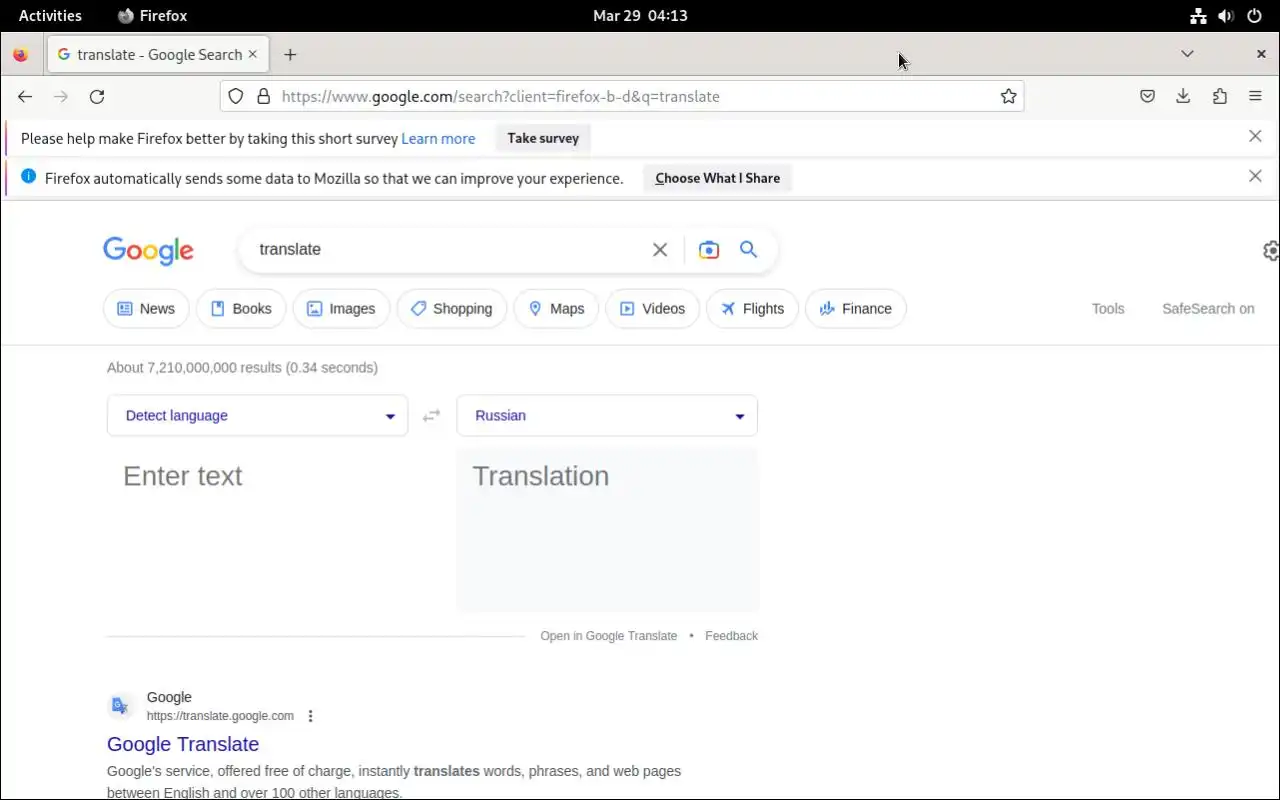Open the Firefox downloads panel
1280x800 pixels.
(x=1183, y=96)
